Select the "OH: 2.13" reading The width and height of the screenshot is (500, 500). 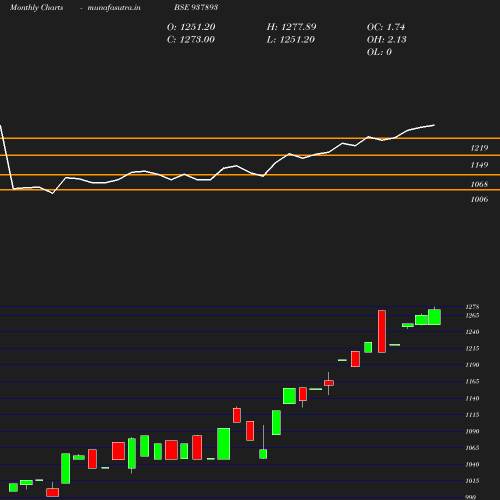(x=387, y=40)
